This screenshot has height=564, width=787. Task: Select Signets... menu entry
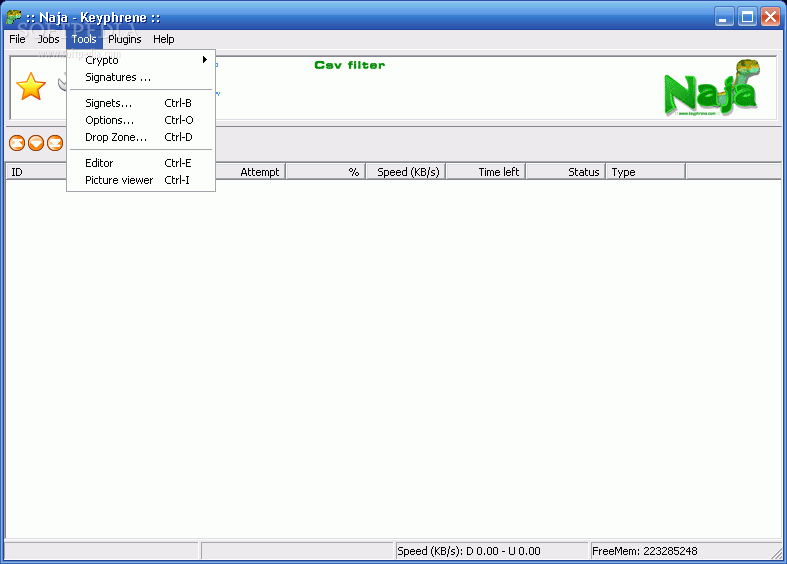pyautogui.click(x=141, y=103)
